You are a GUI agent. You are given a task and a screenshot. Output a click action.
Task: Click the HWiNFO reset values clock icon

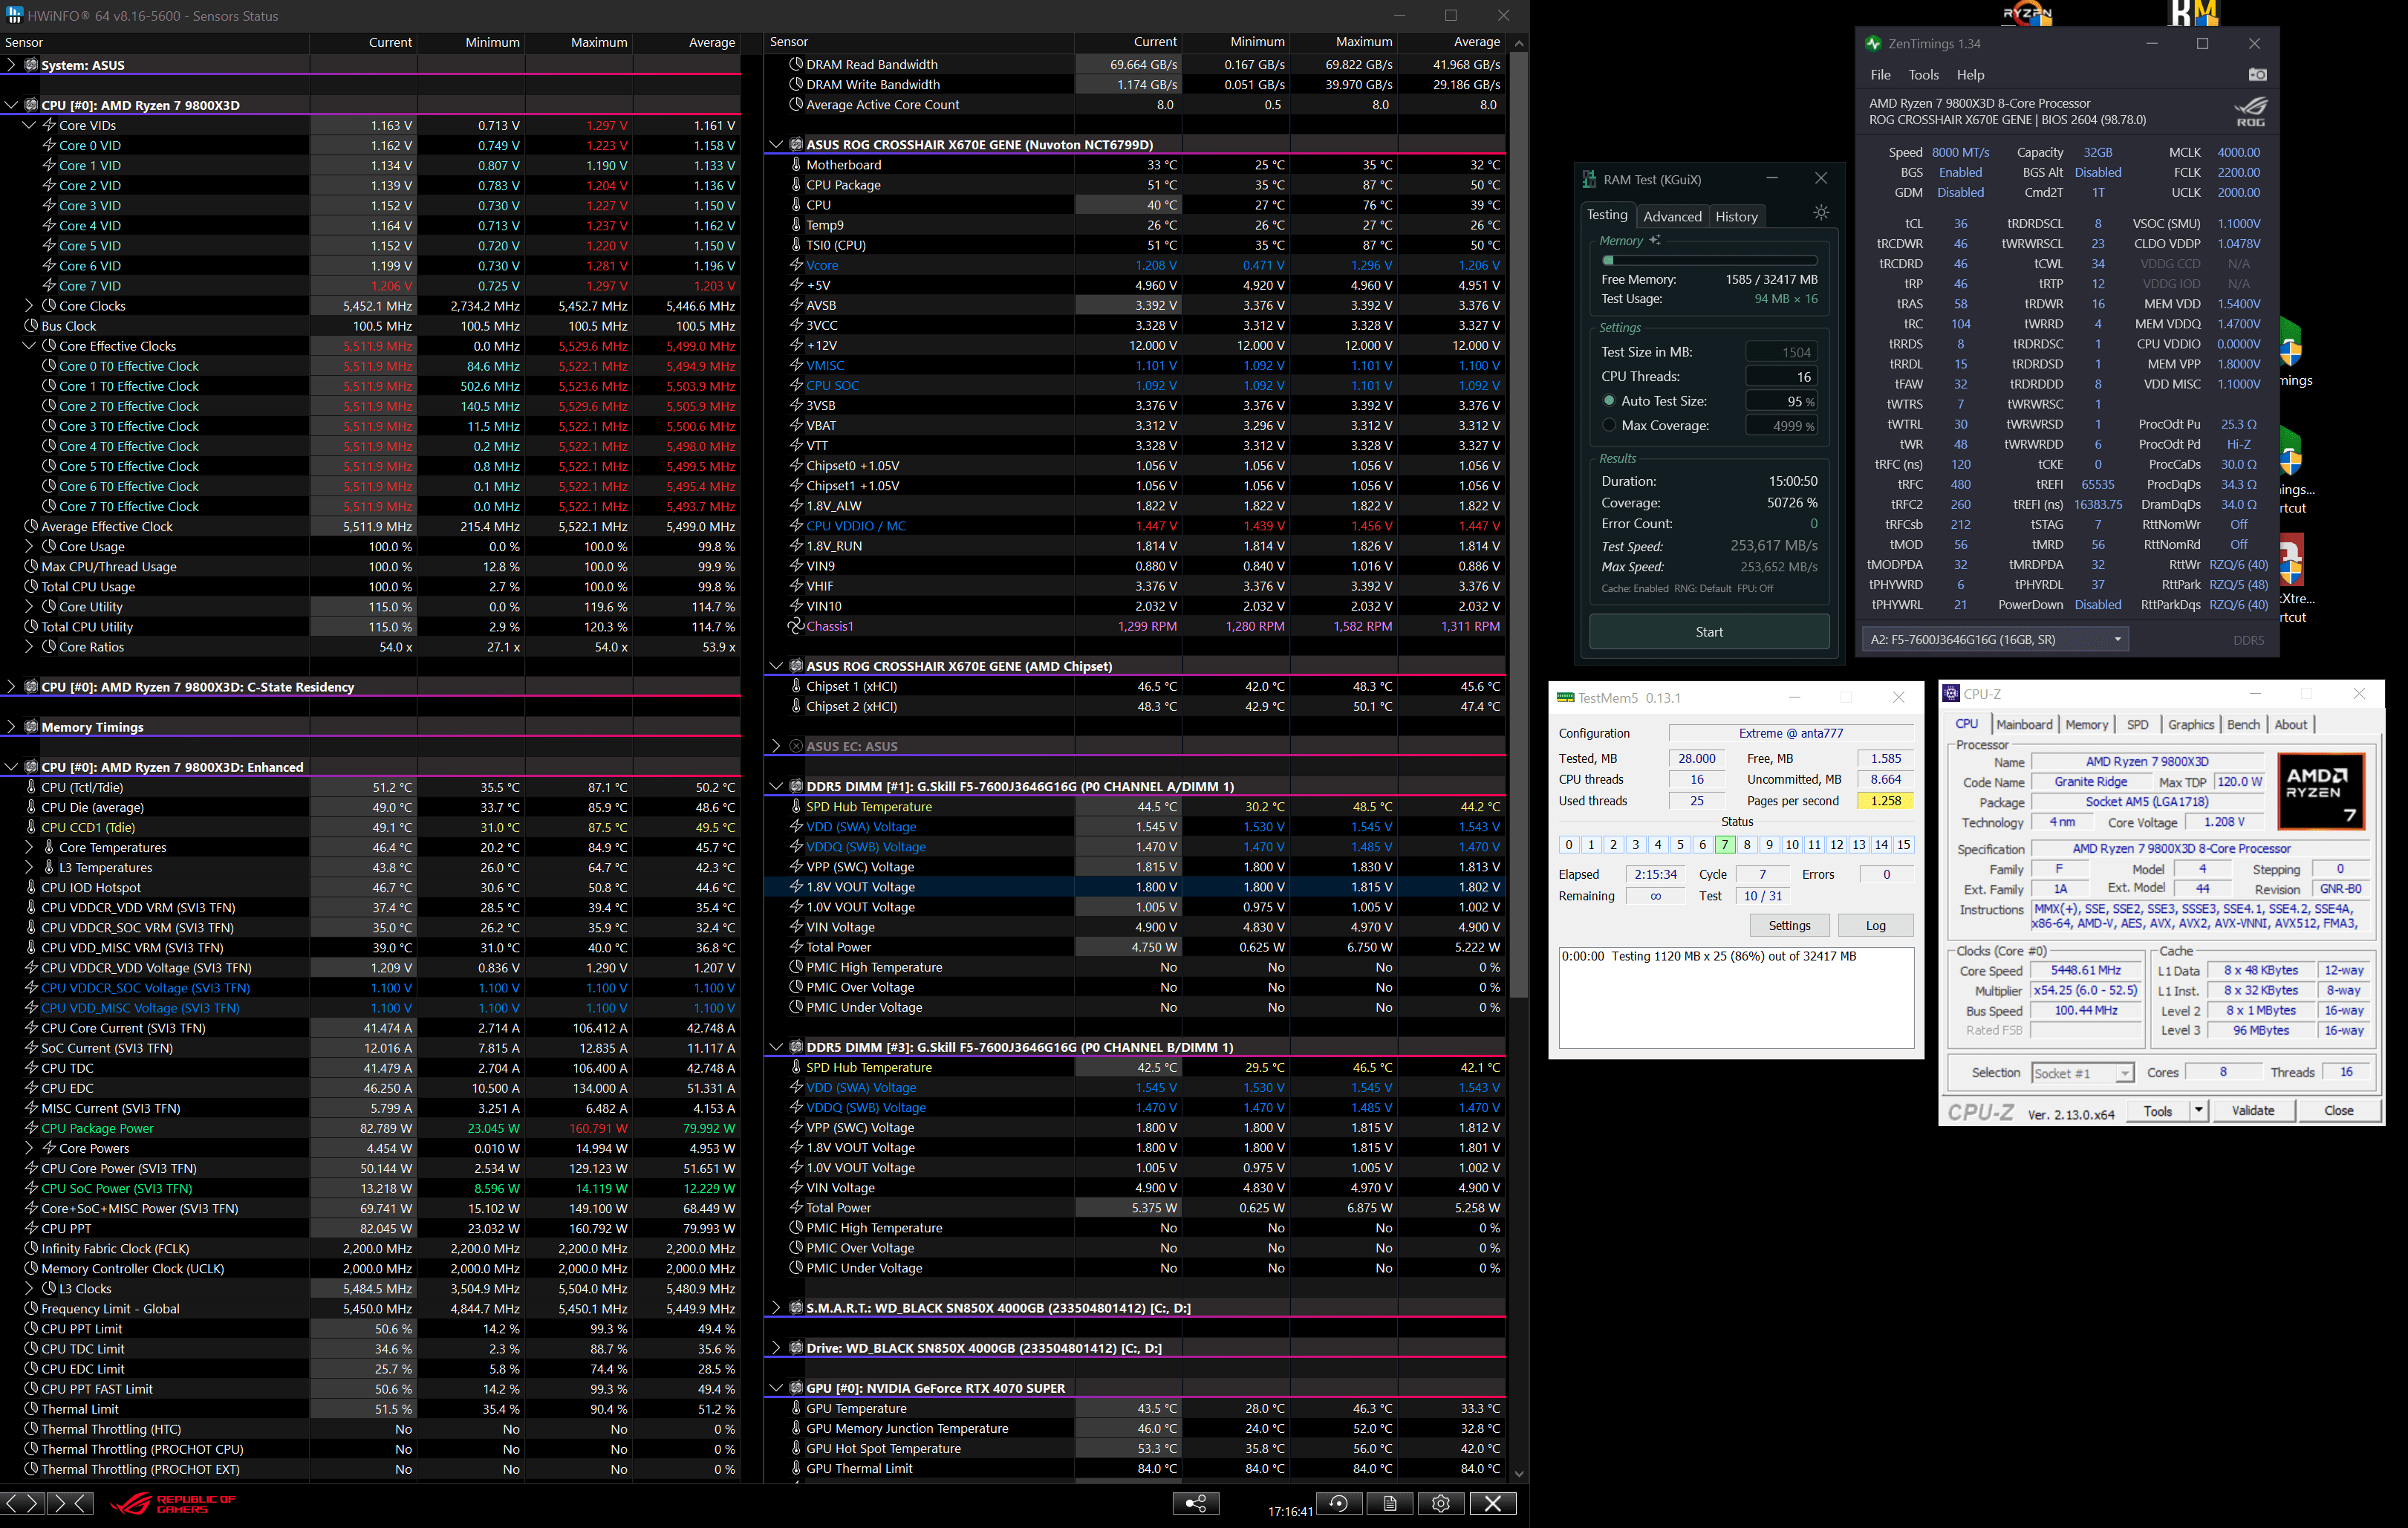click(x=1338, y=1503)
